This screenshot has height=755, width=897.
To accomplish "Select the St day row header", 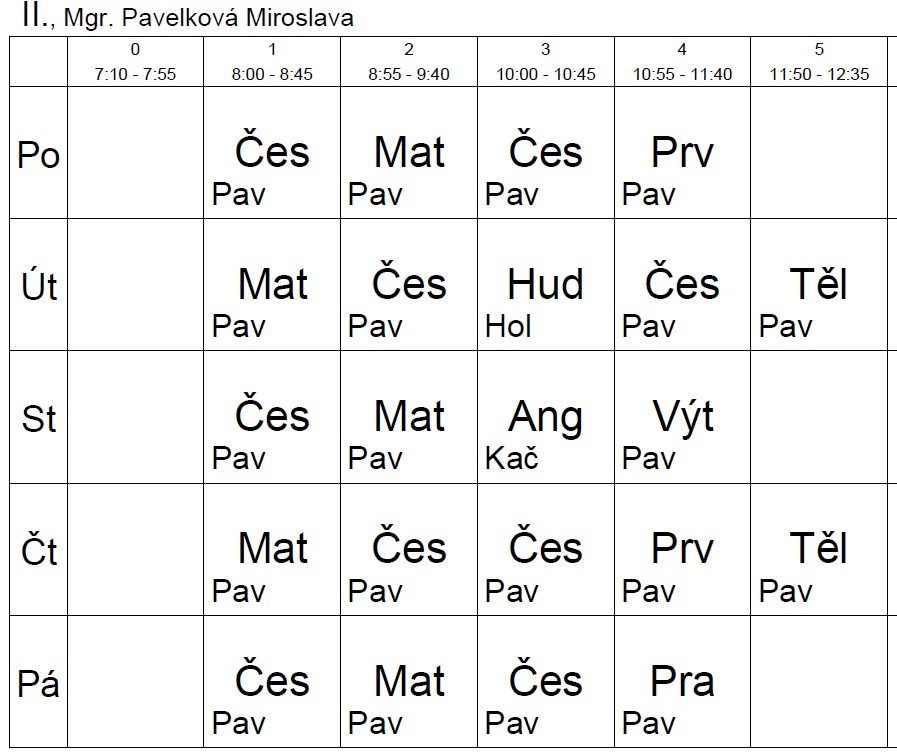I will tap(38, 417).
